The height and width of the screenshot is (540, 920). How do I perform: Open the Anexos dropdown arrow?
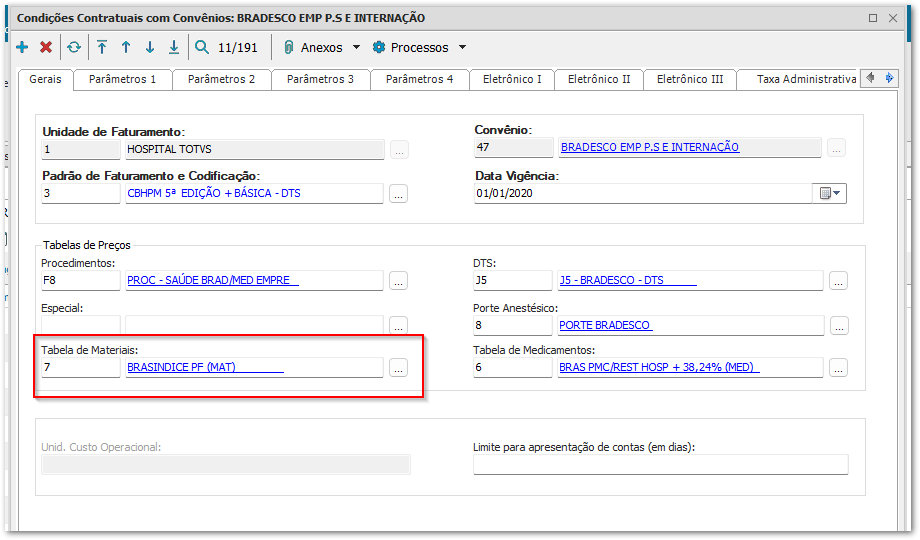coord(356,48)
